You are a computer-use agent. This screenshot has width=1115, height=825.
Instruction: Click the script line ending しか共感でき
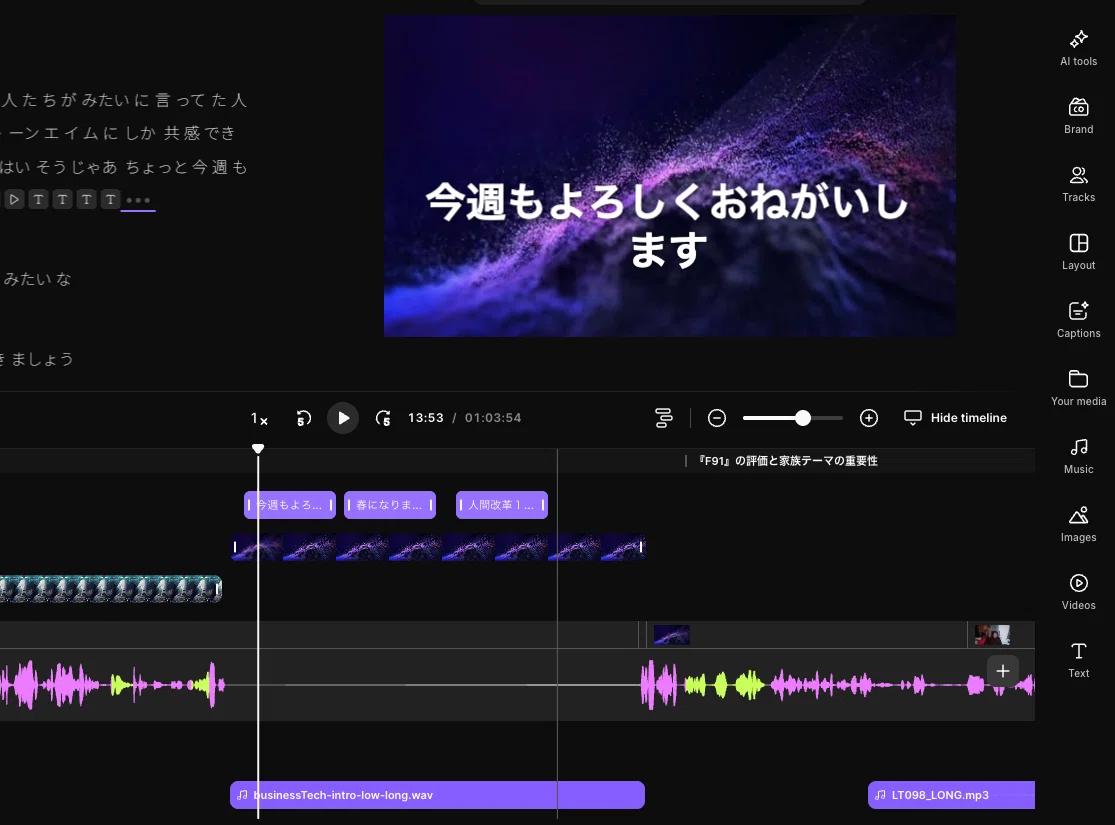pyautogui.click(x=118, y=133)
